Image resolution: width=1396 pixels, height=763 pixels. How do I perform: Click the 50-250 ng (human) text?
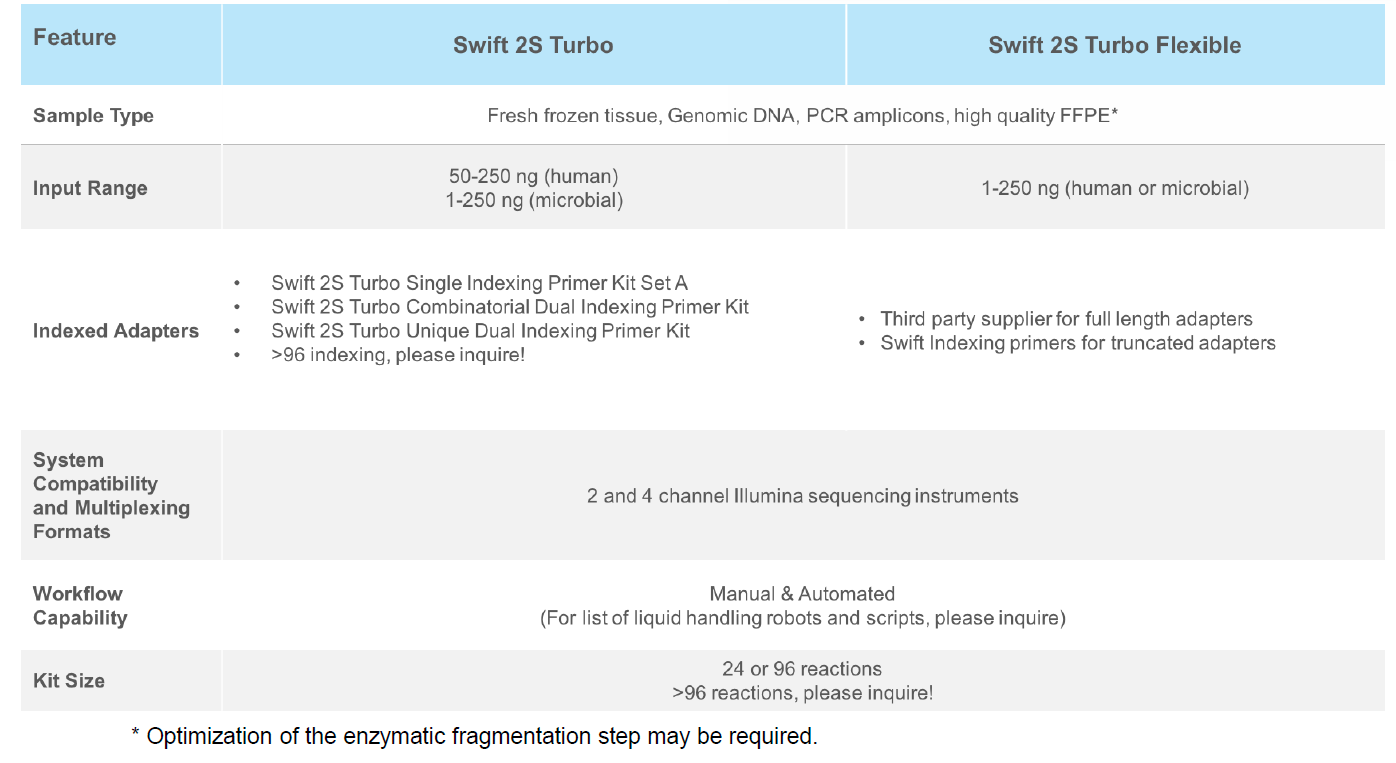[534, 176]
